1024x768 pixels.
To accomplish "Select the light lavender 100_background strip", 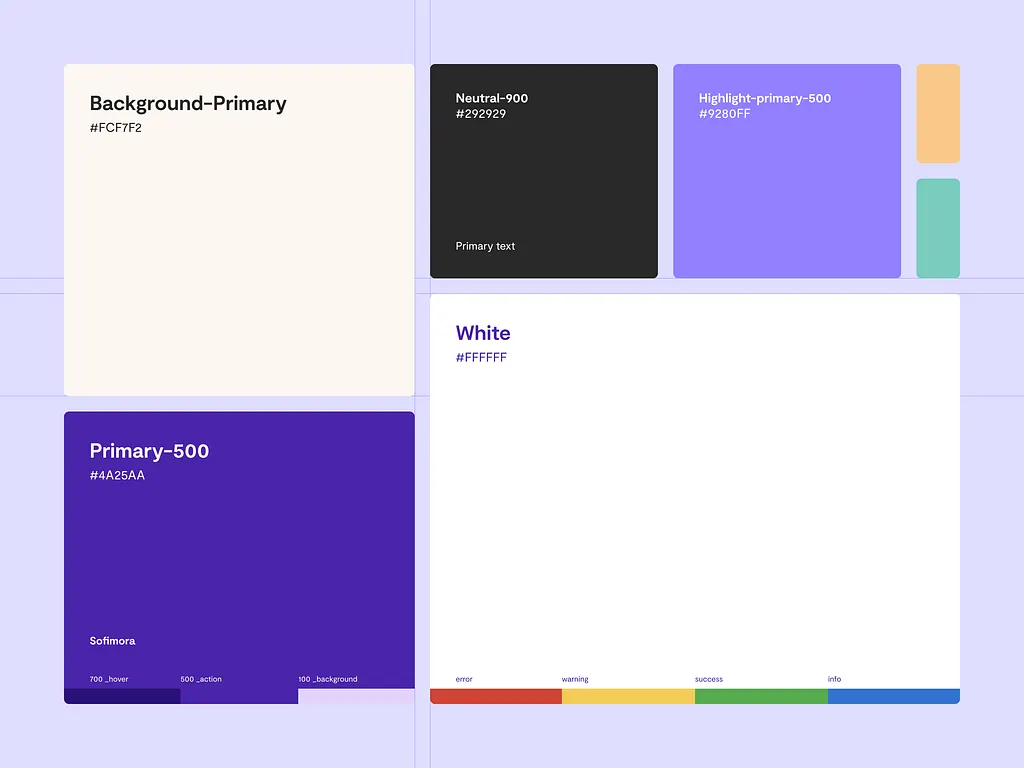I will 356,696.
